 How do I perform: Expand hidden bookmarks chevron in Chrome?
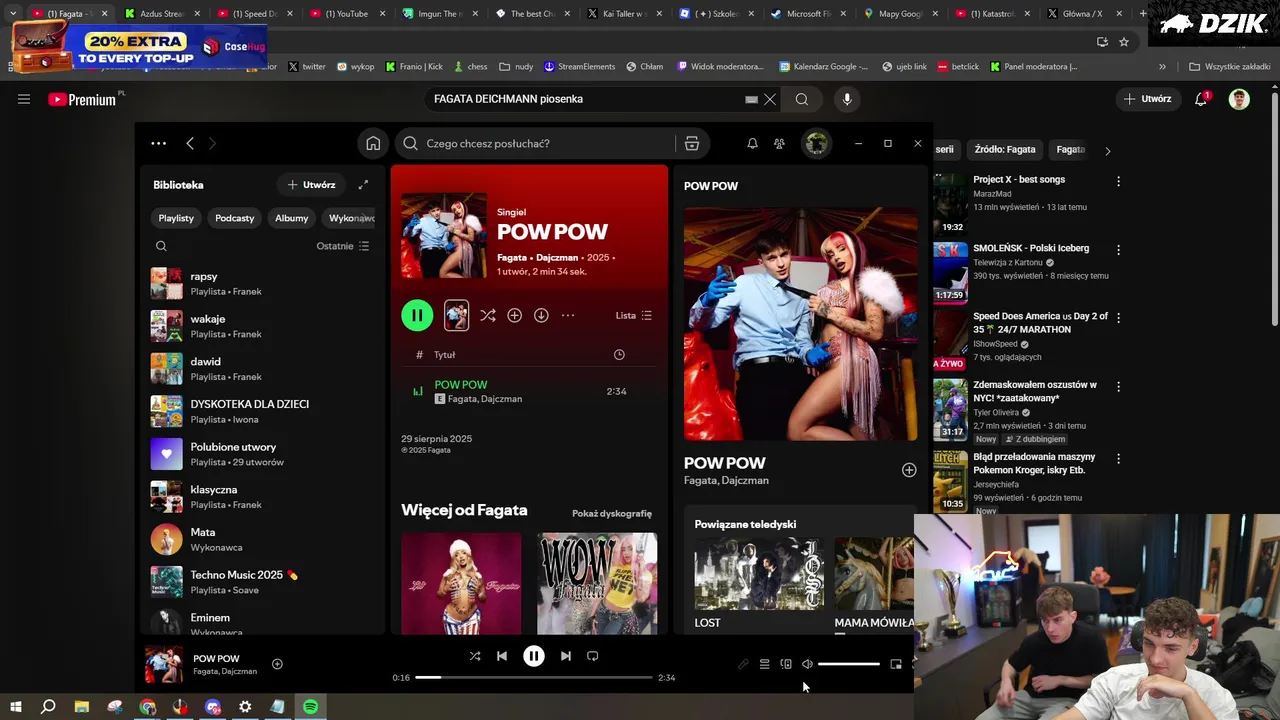[1162, 66]
